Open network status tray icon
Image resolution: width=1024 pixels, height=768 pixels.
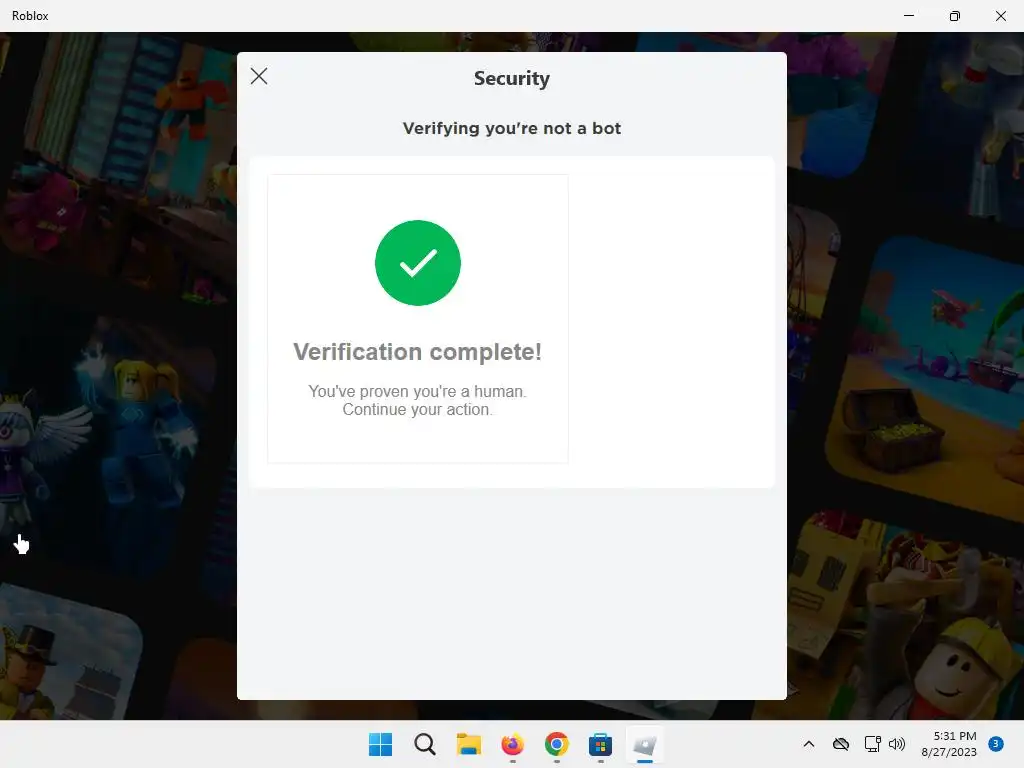coord(872,744)
